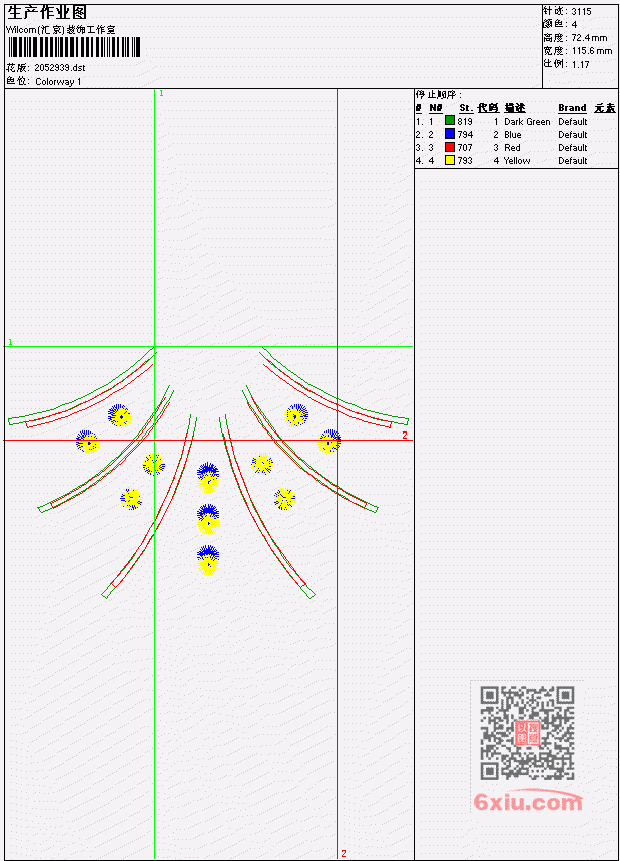Screen dimensions: 620x861
Task: Click the green '1' marker atop vertical guide
Action: tap(161, 94)
